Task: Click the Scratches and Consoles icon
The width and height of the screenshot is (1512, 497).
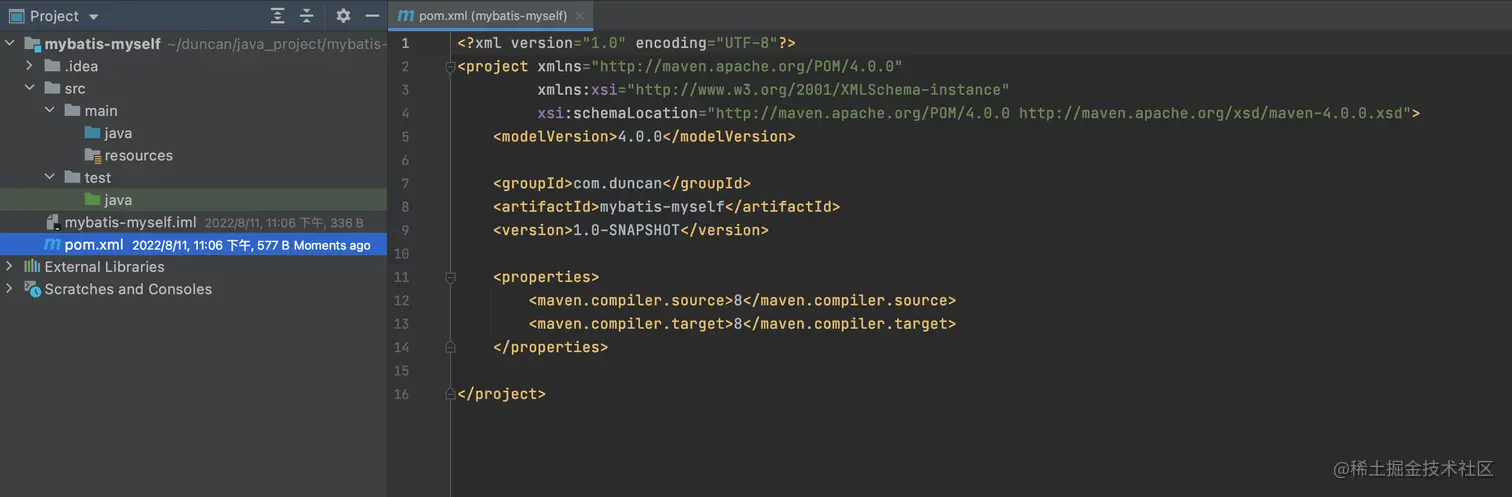Action: 32,289
